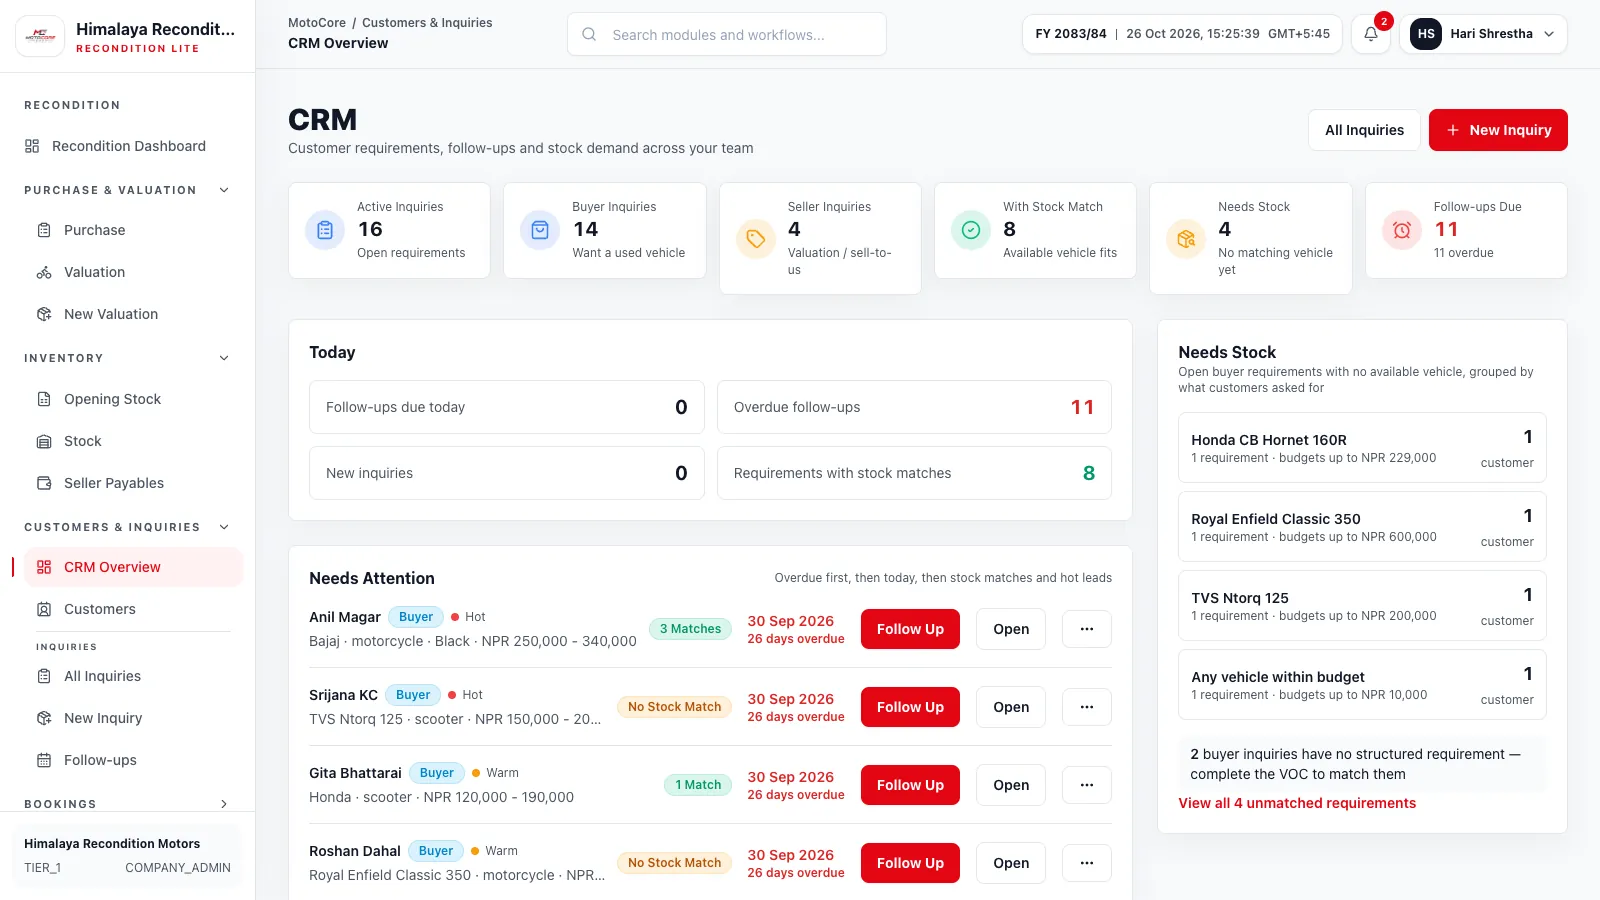The image size is (1600, 900).
Task: Open more options for Gita Bhattarai
Action: pyautogui.click(x=1087, y=785)
